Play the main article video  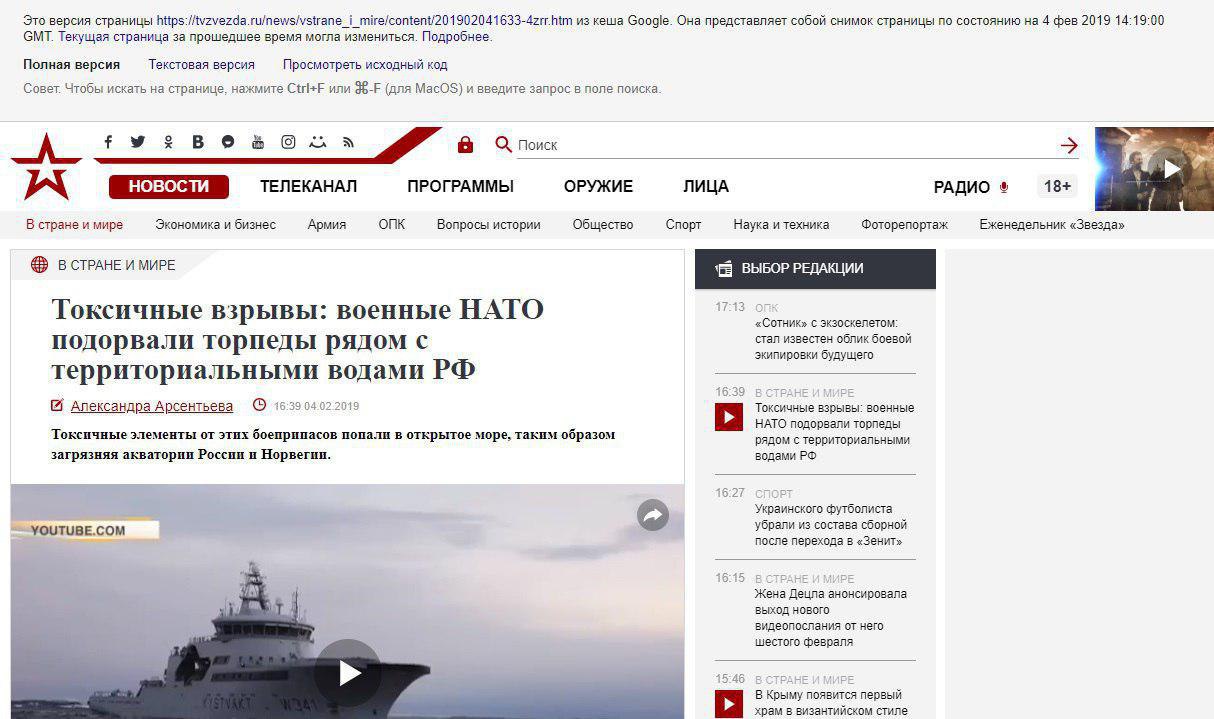coord(348,672)
